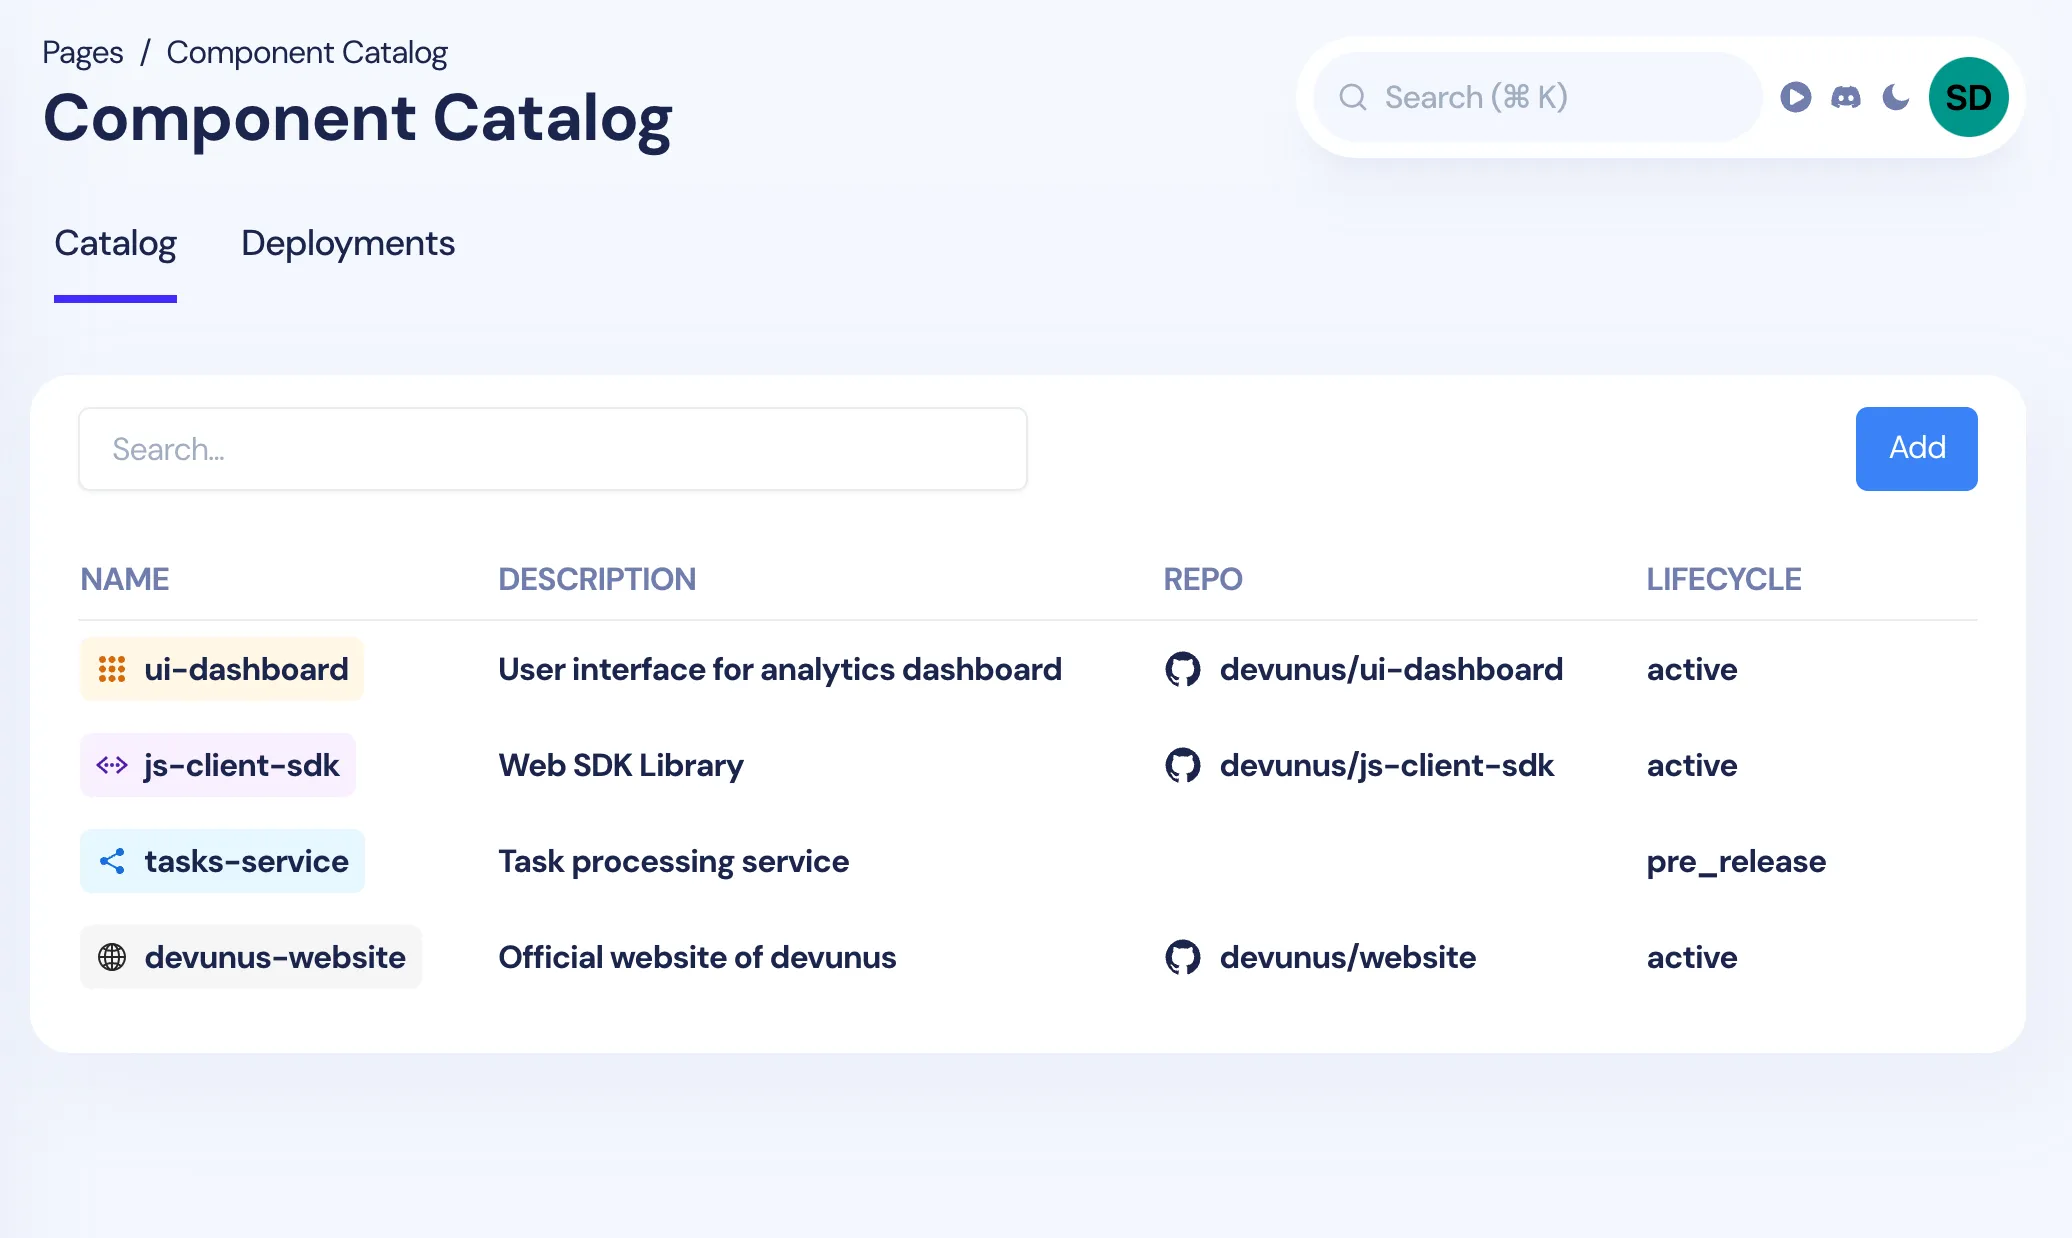Toggle dark mode with the moon icon
Screen dimensions: 2072x1238
pos(1894,96)
